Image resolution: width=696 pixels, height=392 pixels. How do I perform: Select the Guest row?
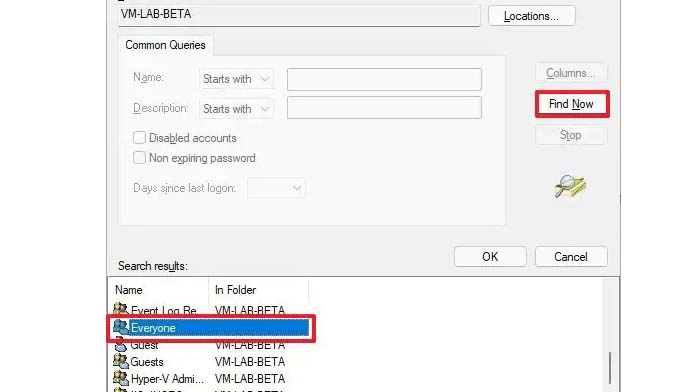pos(199,345)
